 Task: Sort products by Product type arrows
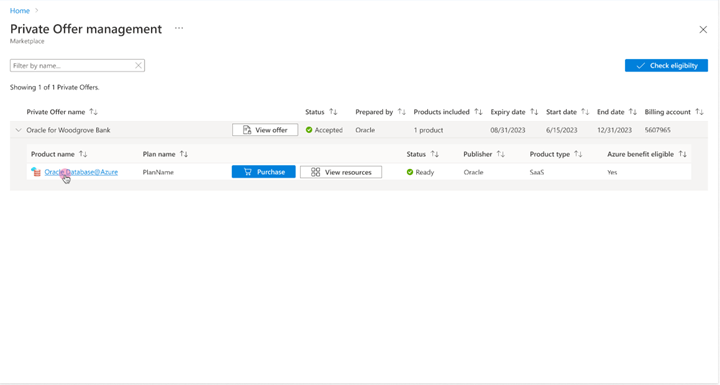[x=578, y=154]
